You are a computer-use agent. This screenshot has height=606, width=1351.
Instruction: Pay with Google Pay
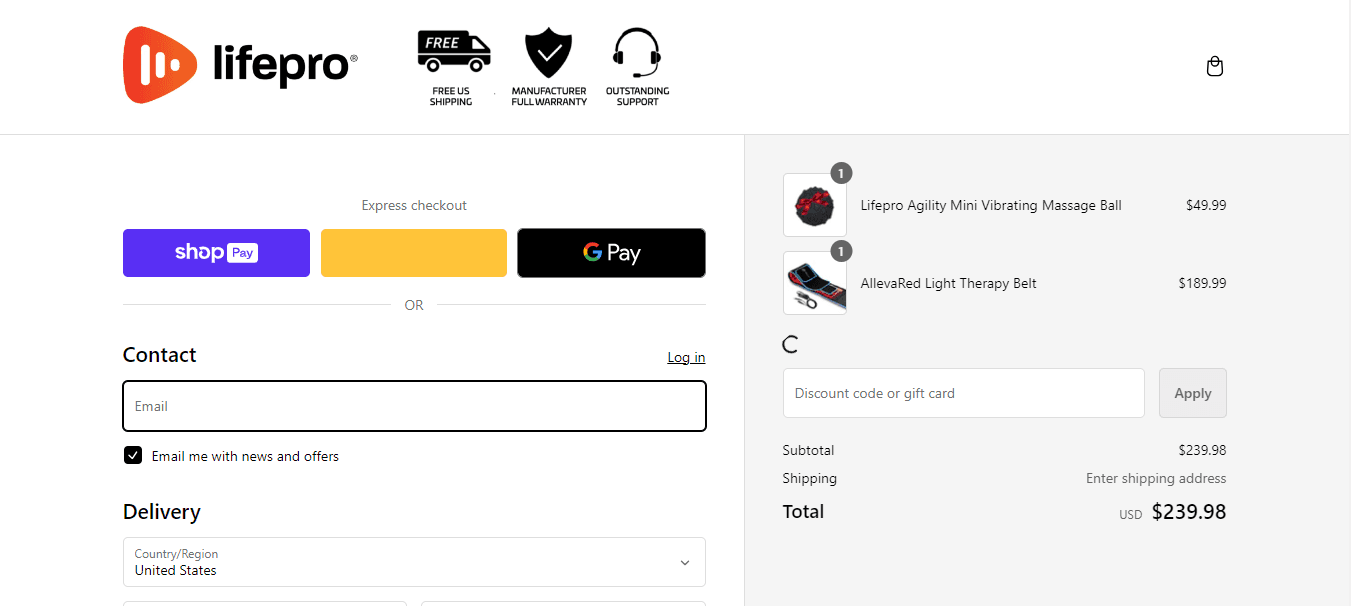611,253
